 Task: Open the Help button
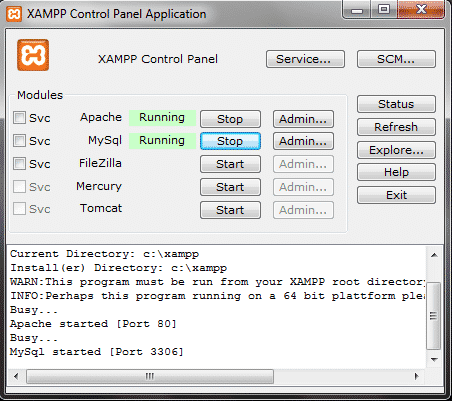click(x=396, y=172)
